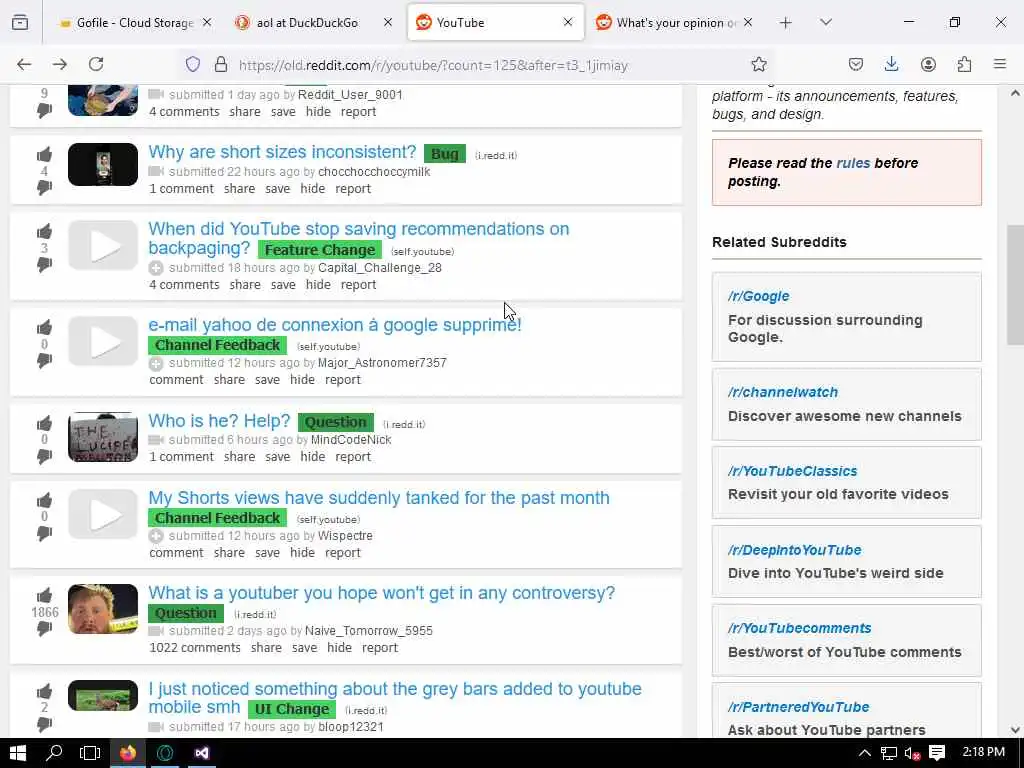This screenshot has height=768, width=1024.
Task: Go back with browser back arrow
Action: tap(24, 64)
